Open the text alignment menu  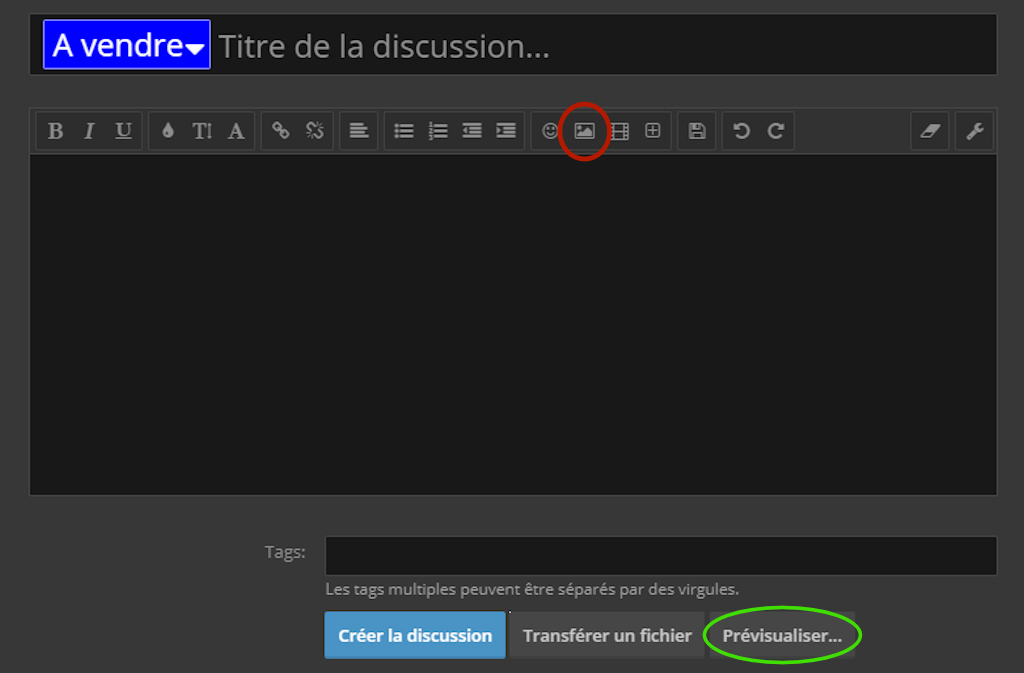[359, 130]
